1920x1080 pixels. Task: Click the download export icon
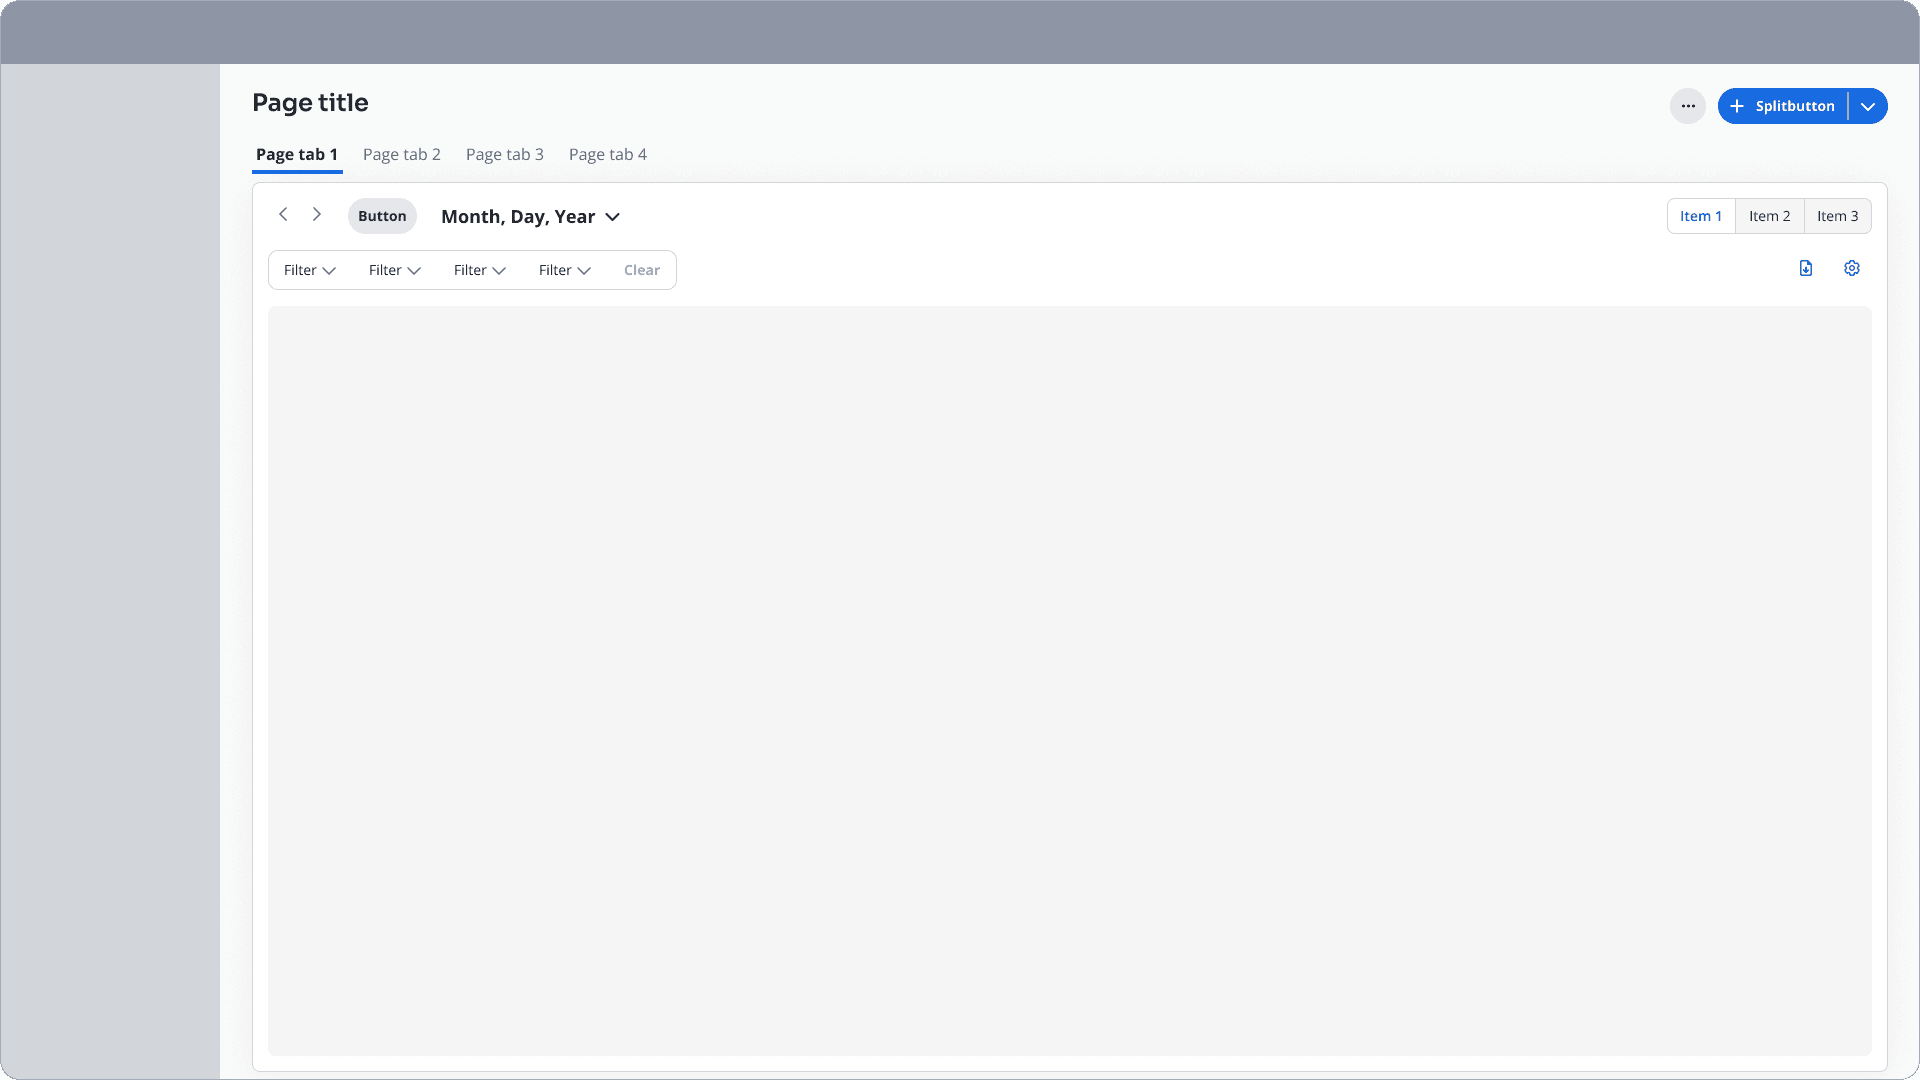pyautogui.click(x=1805, y=268)
